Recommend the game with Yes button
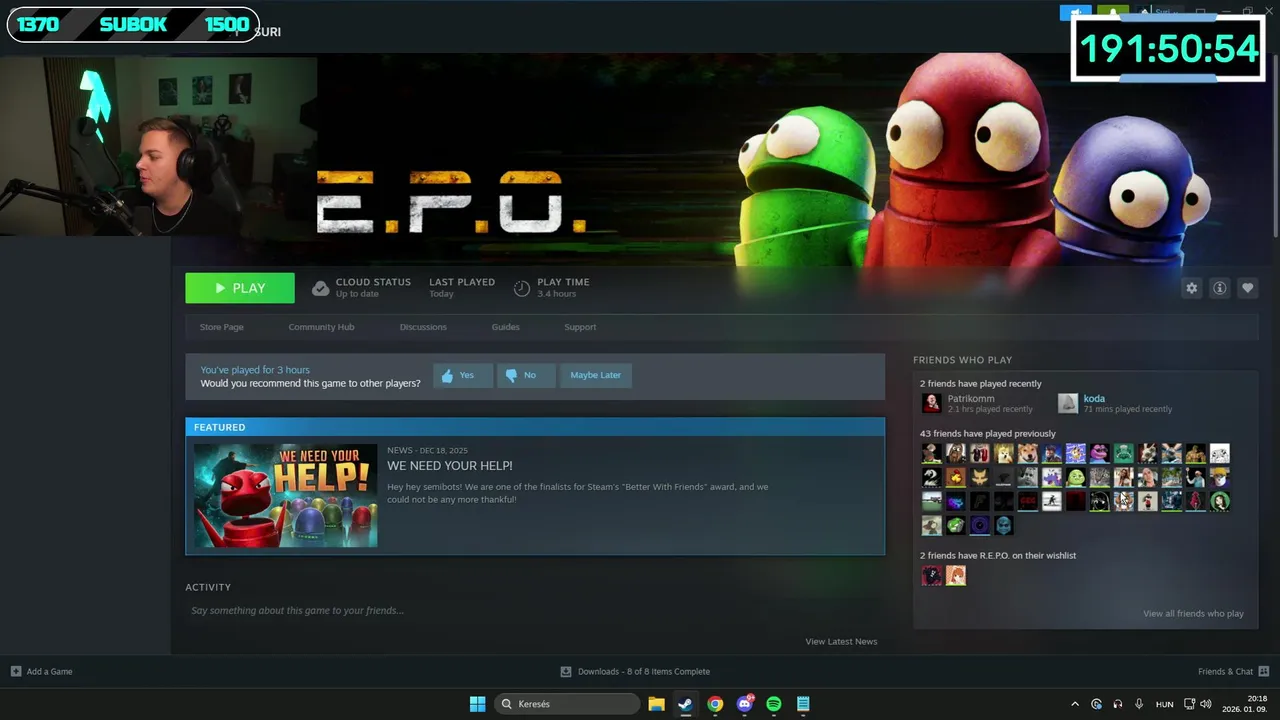1280x720 pixels. point(463,375)
